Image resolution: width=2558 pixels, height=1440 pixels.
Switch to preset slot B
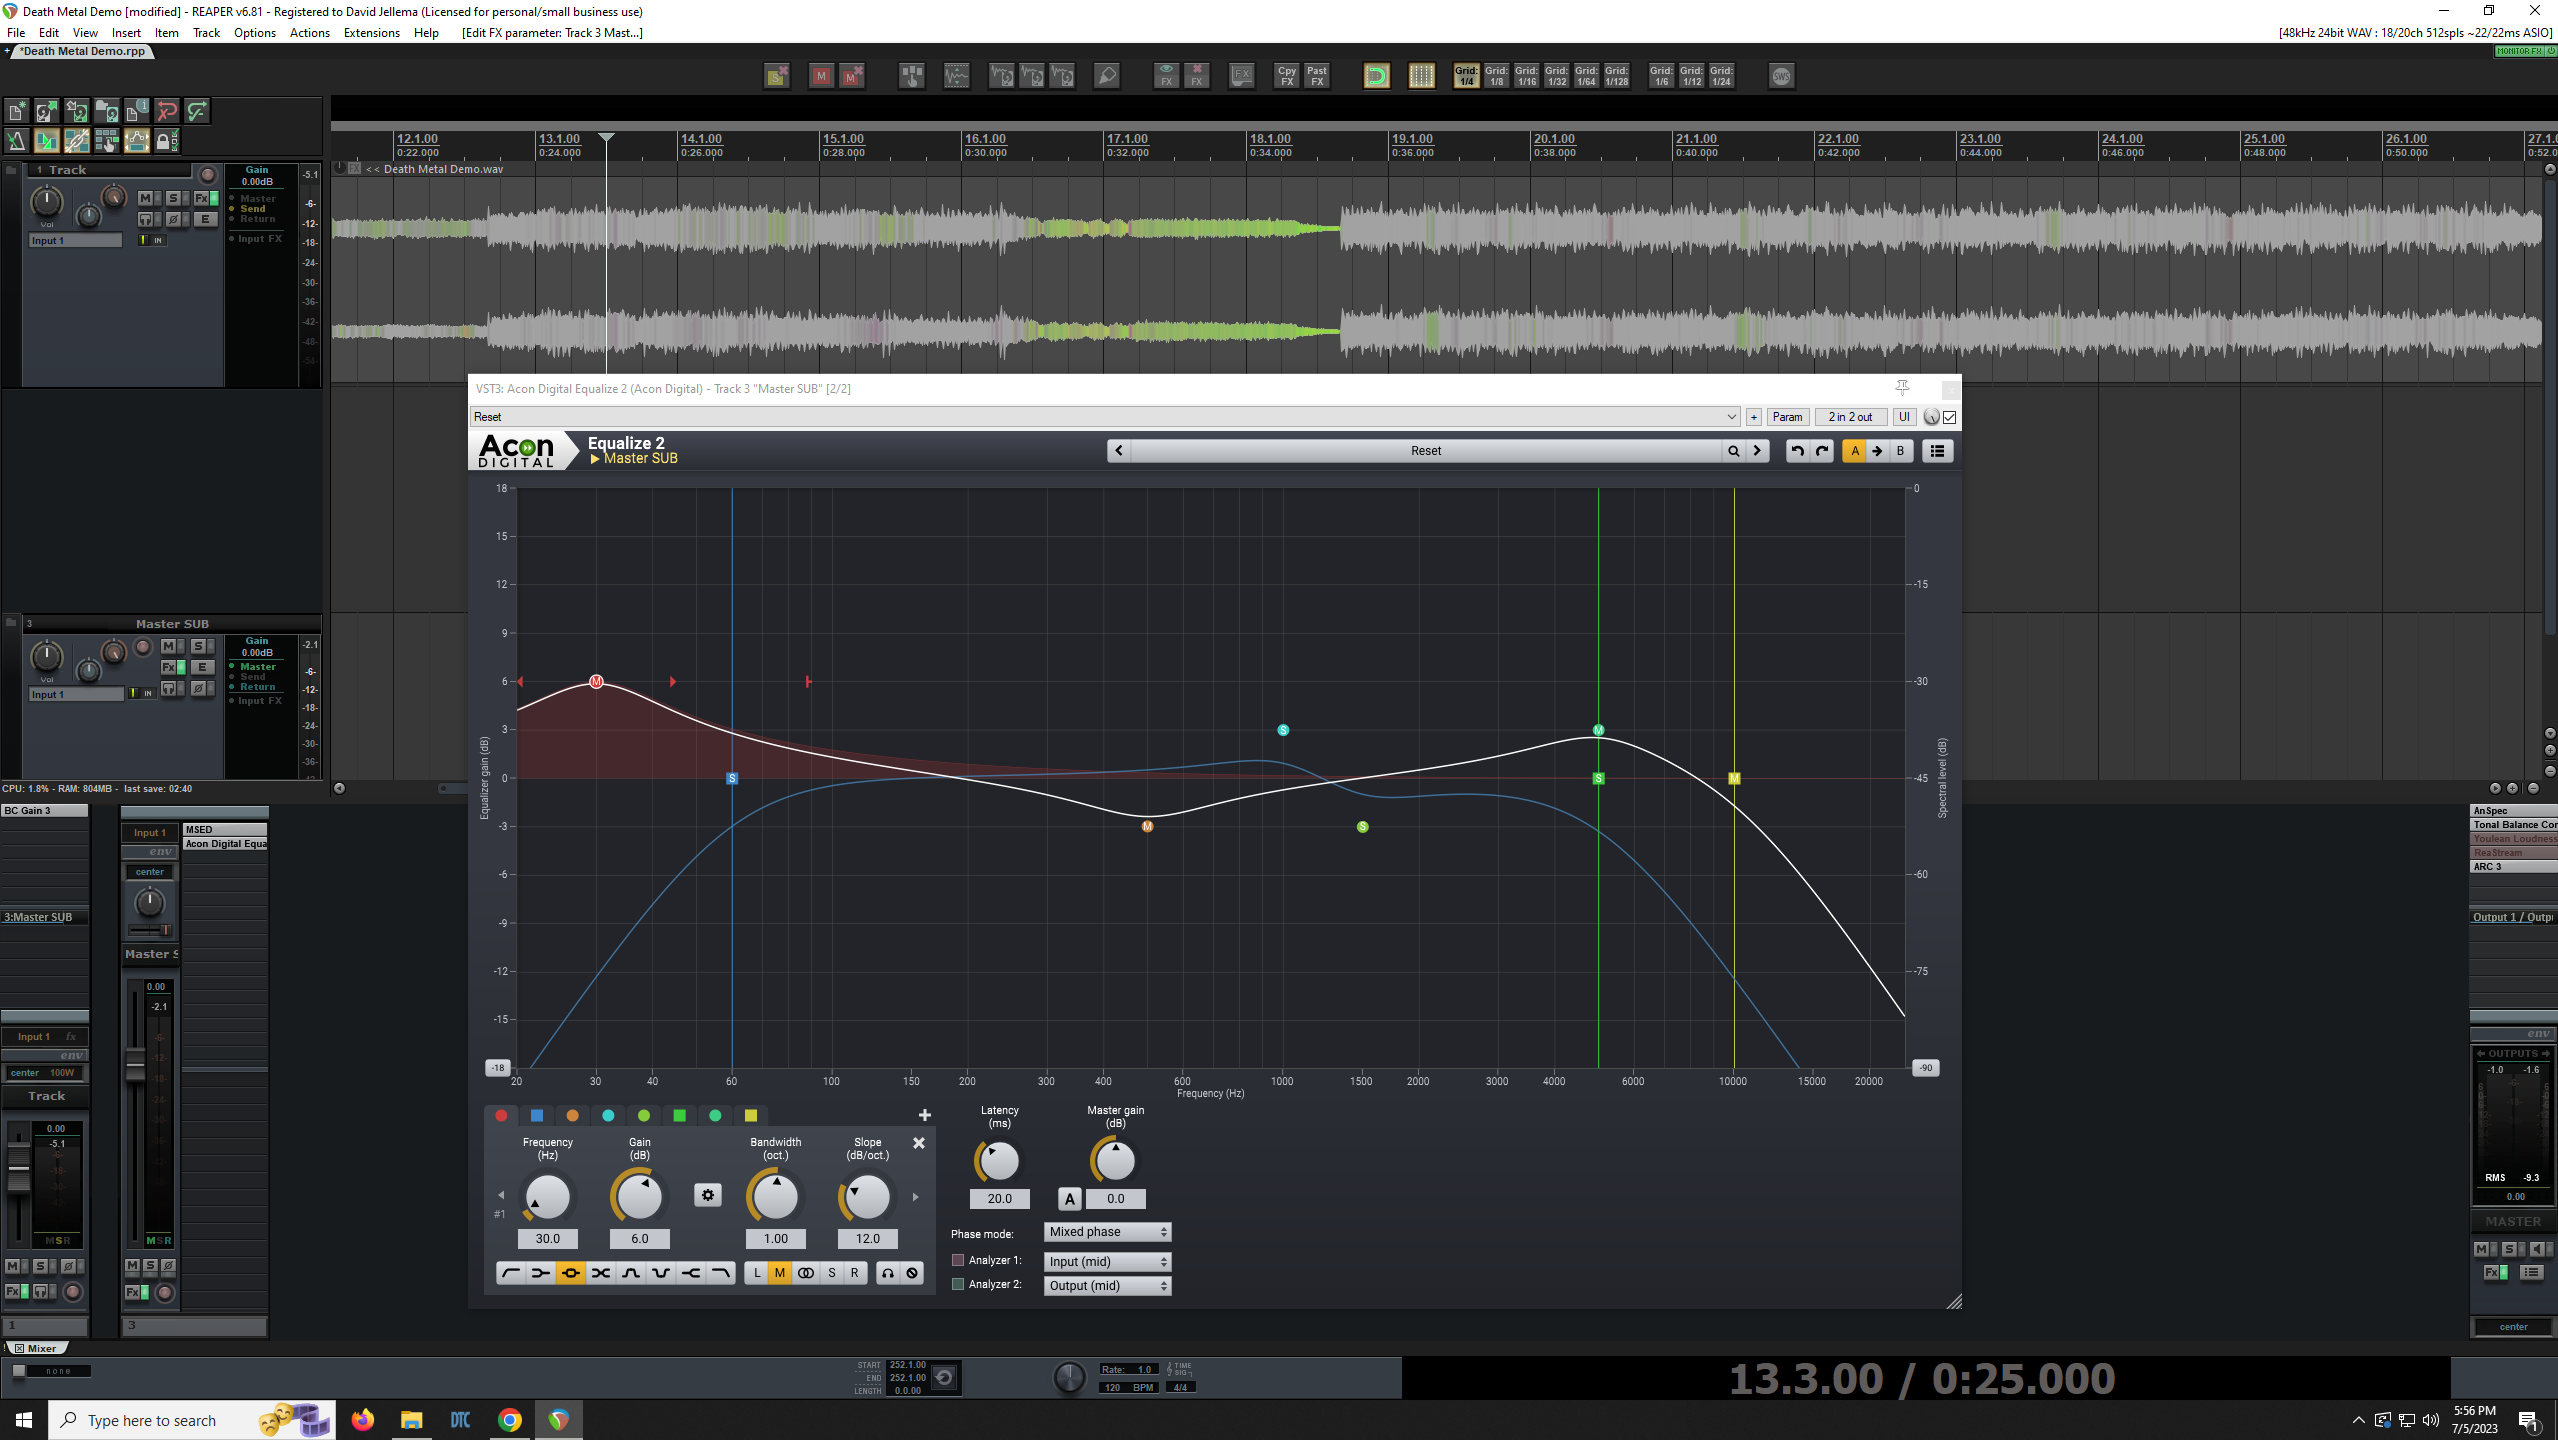pyautogui.click(x=1901, y=451)
